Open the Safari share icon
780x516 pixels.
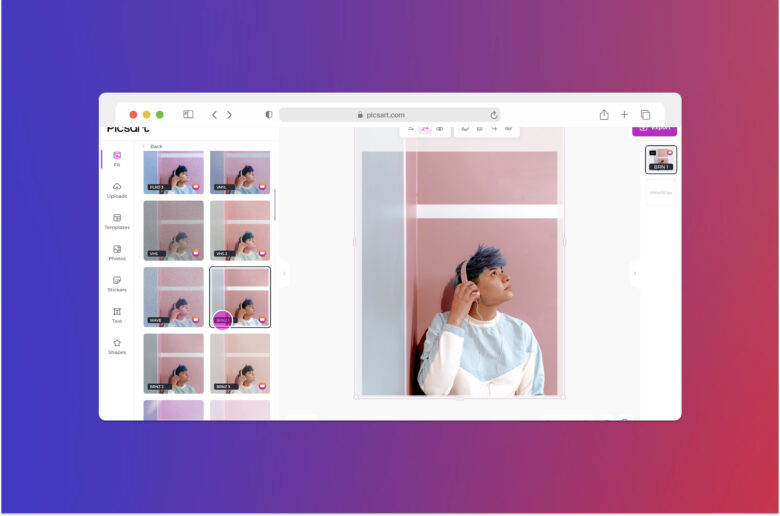pyautogui.click(x=604, y=115)
